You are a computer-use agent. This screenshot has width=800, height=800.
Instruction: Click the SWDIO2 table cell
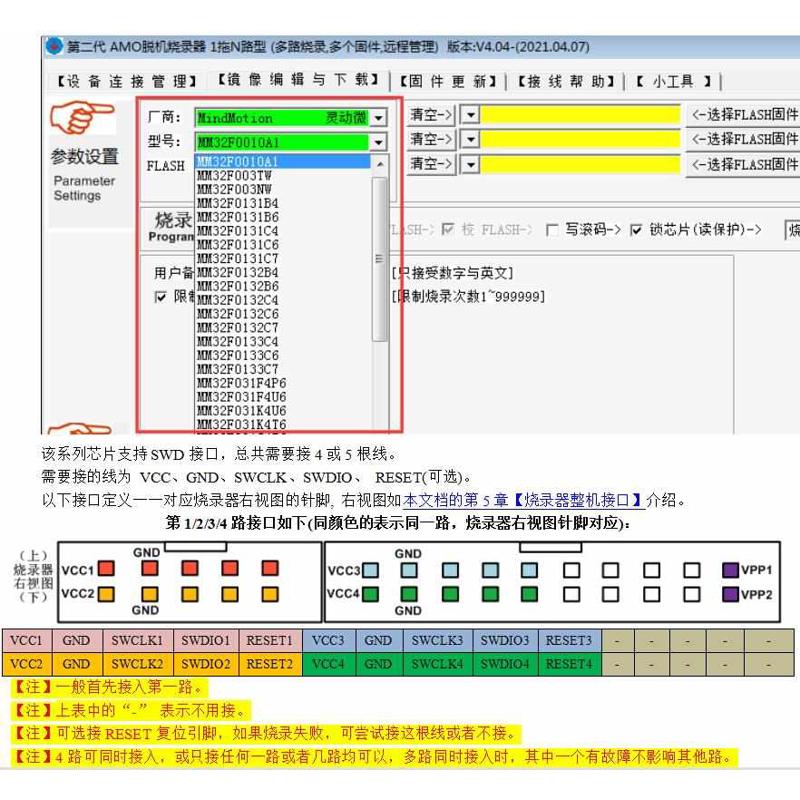pos(206,664)
